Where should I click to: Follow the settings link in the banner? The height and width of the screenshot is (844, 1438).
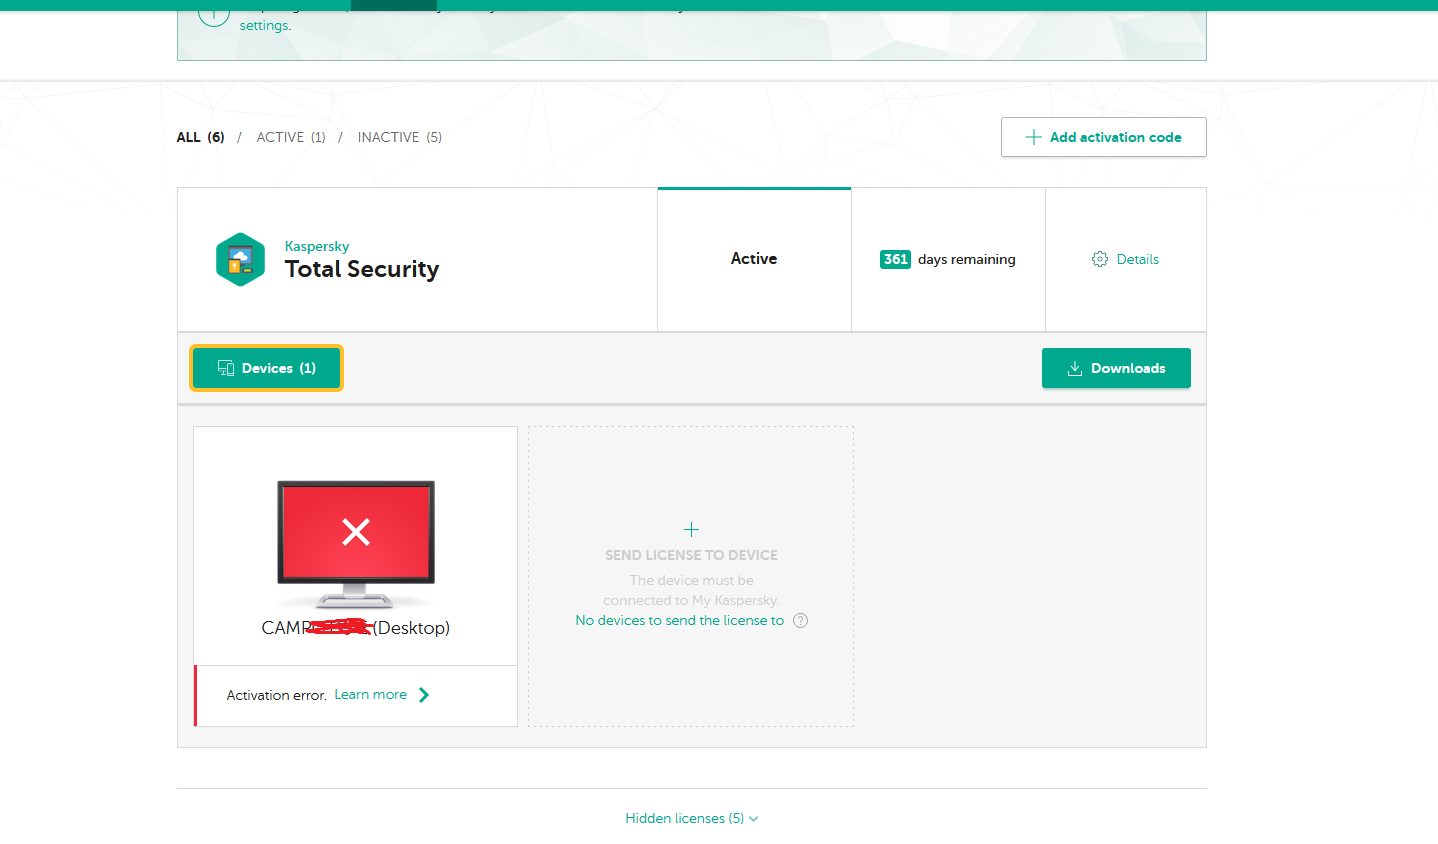click(264, 26)
